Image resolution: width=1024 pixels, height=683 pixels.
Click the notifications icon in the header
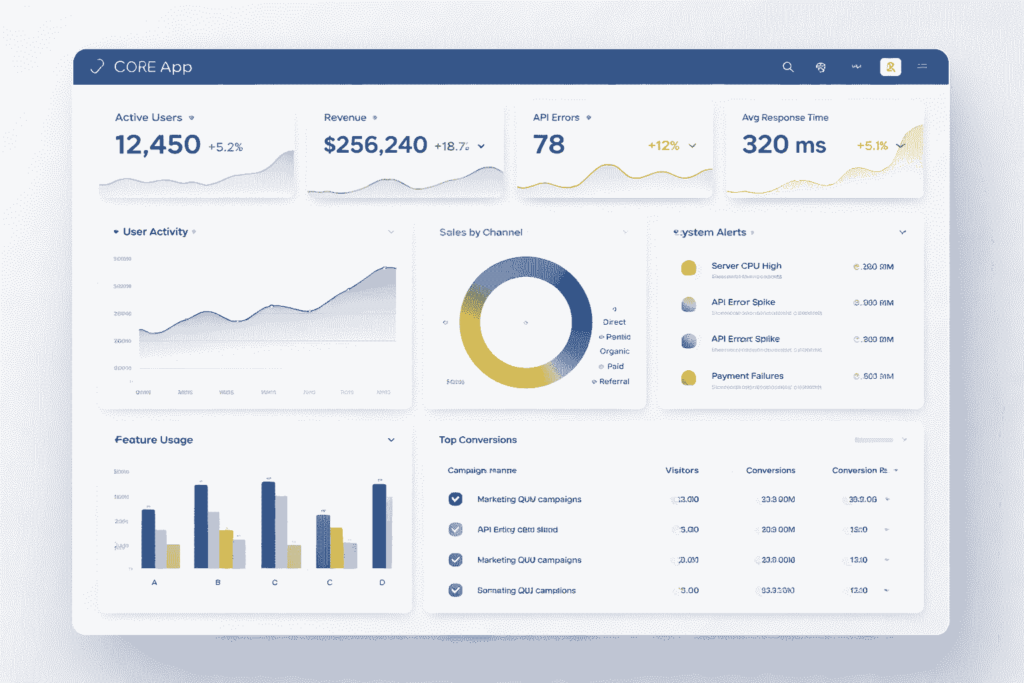821,67
